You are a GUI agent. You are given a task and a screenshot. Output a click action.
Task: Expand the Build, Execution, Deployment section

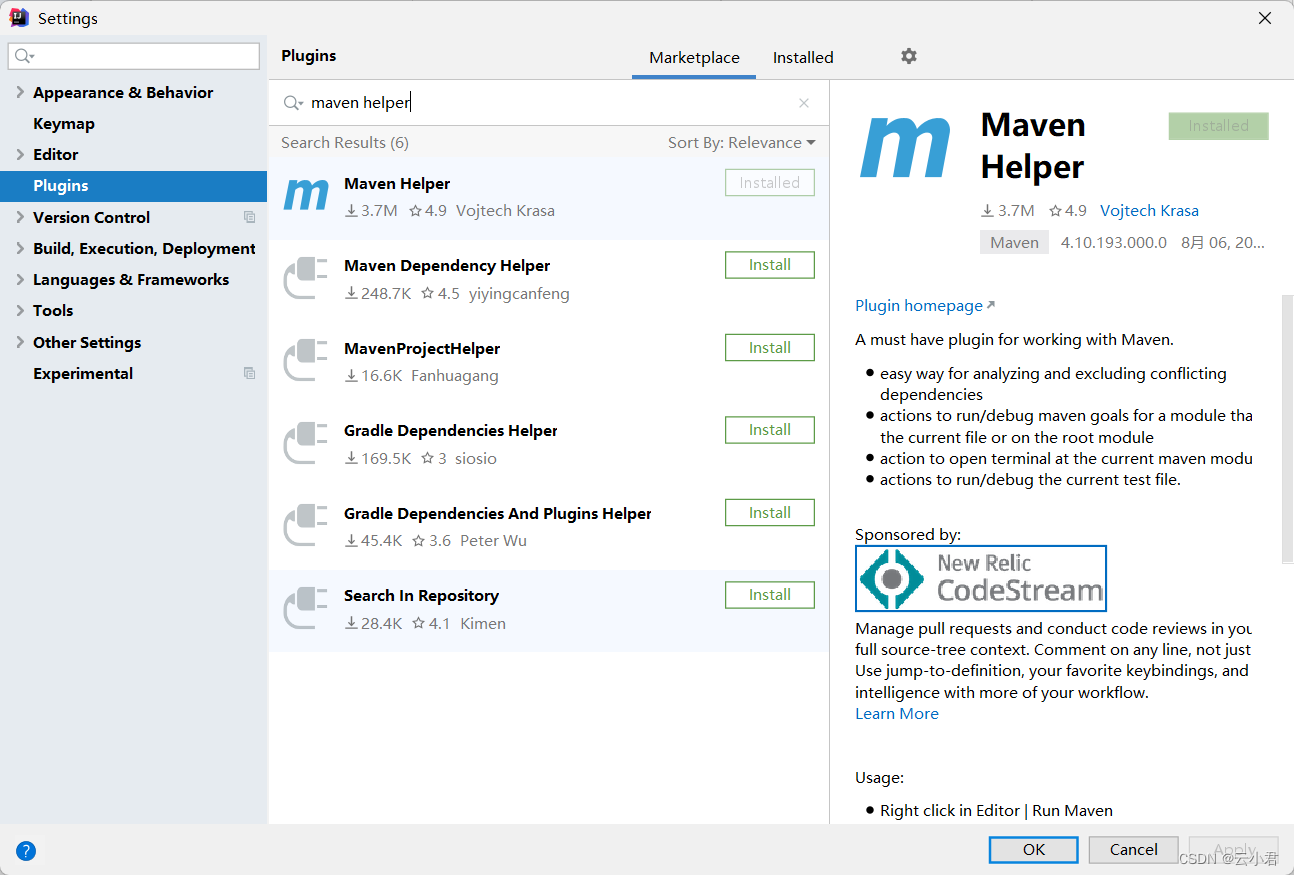[x=21, y=248]
